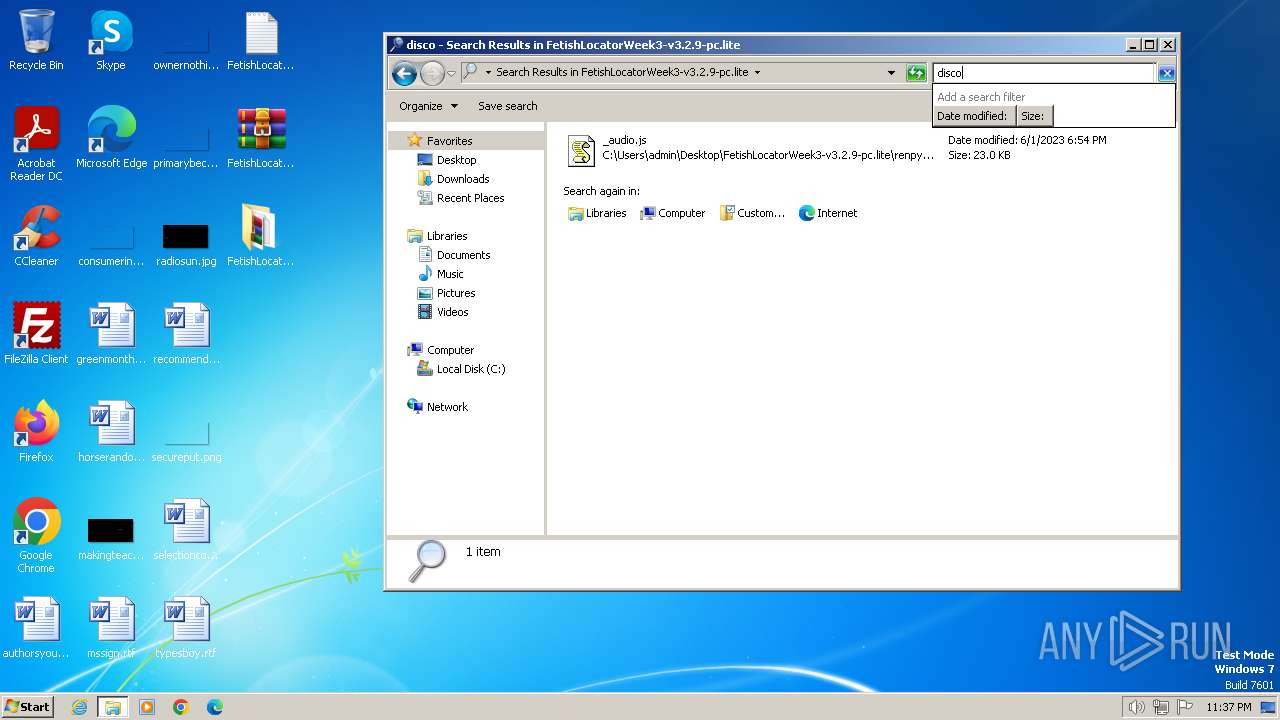
Task: Select the FetishLocat WinRAR archive on desktop
Action: (x=261, y=139)
